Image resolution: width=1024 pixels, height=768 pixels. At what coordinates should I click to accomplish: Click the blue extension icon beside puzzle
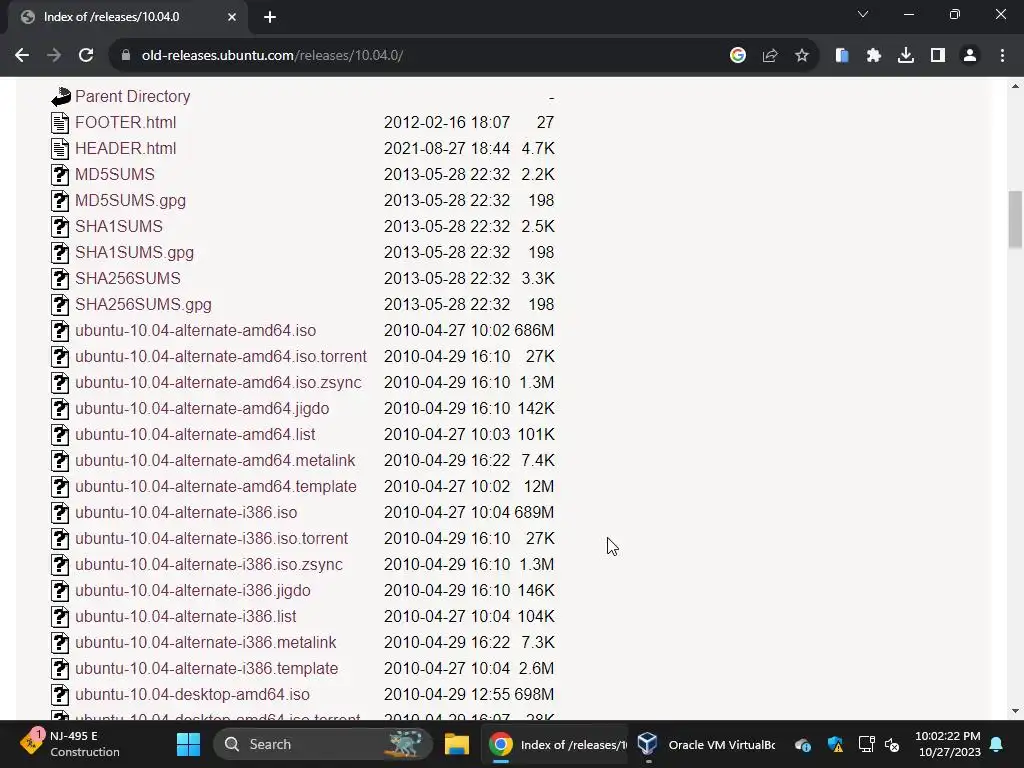[842, 56]
